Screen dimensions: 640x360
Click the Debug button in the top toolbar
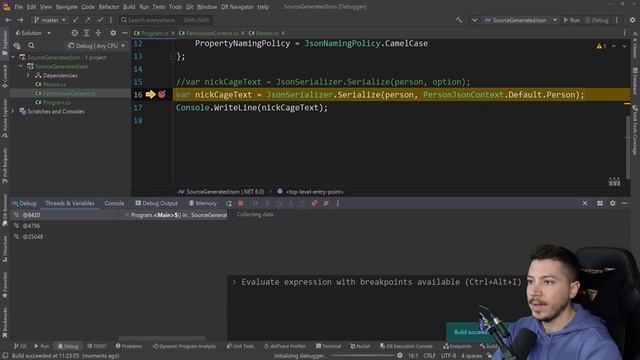point(597,20)
